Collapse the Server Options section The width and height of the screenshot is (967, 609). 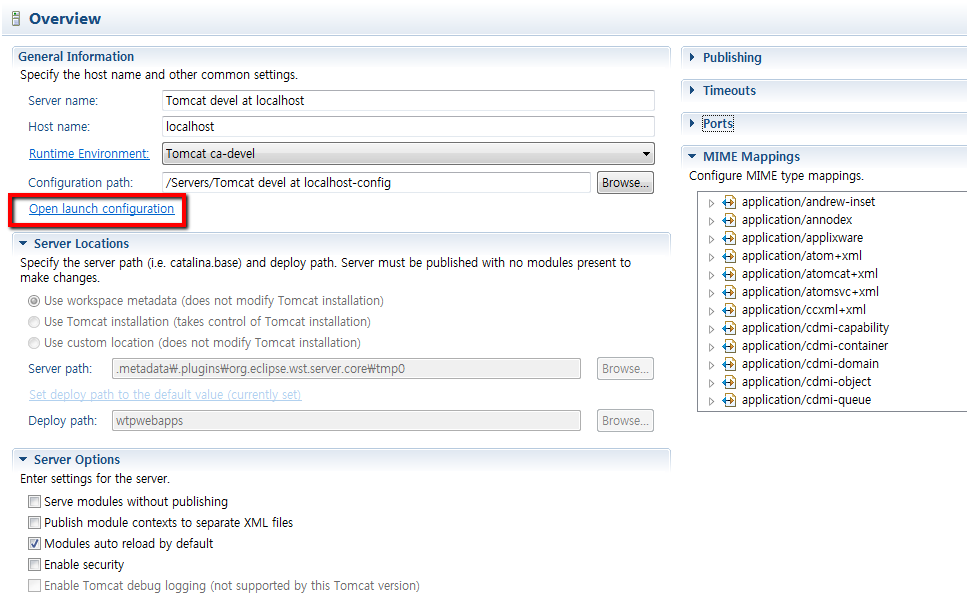[x=23, y=460]
